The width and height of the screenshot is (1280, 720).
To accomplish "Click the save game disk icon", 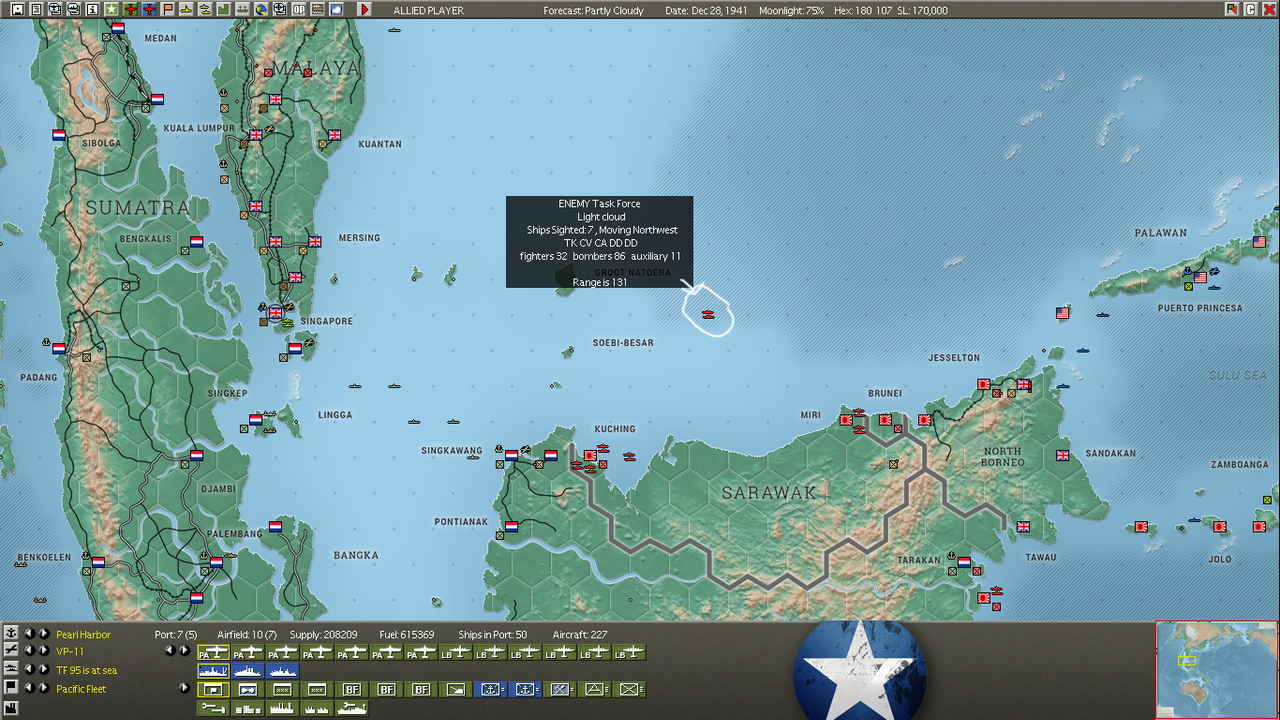I will tap(17, 9).
